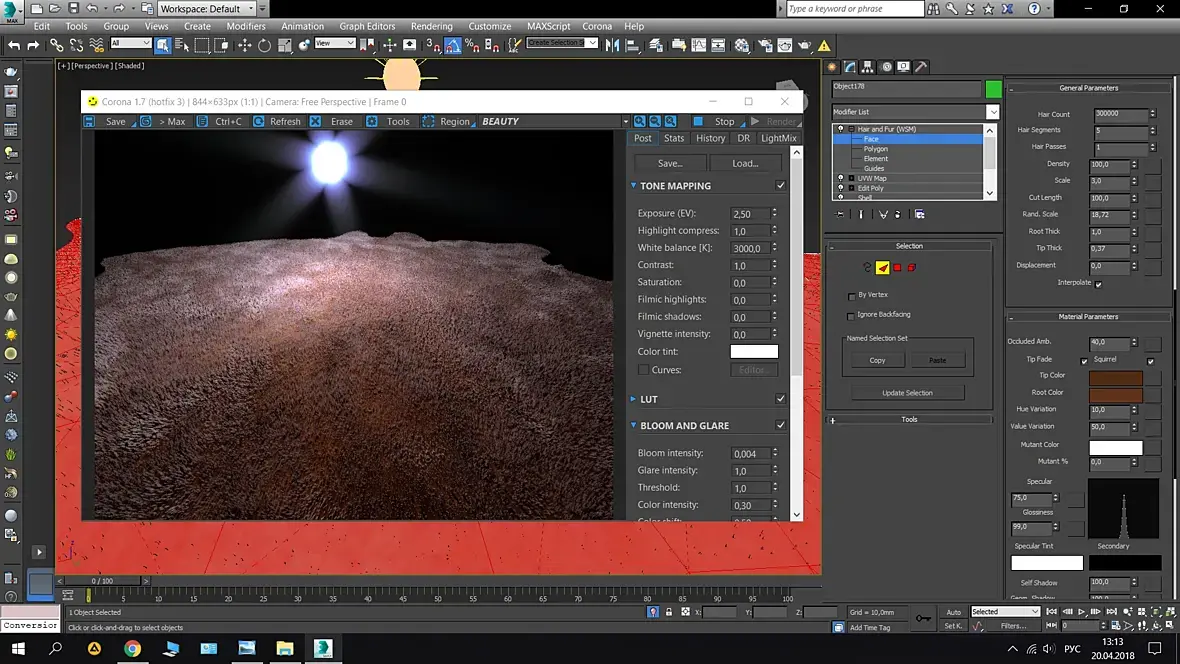The image size is (1180, 664).
Task: Click the Exposure (EV) value field
Action: coord(749,214)
